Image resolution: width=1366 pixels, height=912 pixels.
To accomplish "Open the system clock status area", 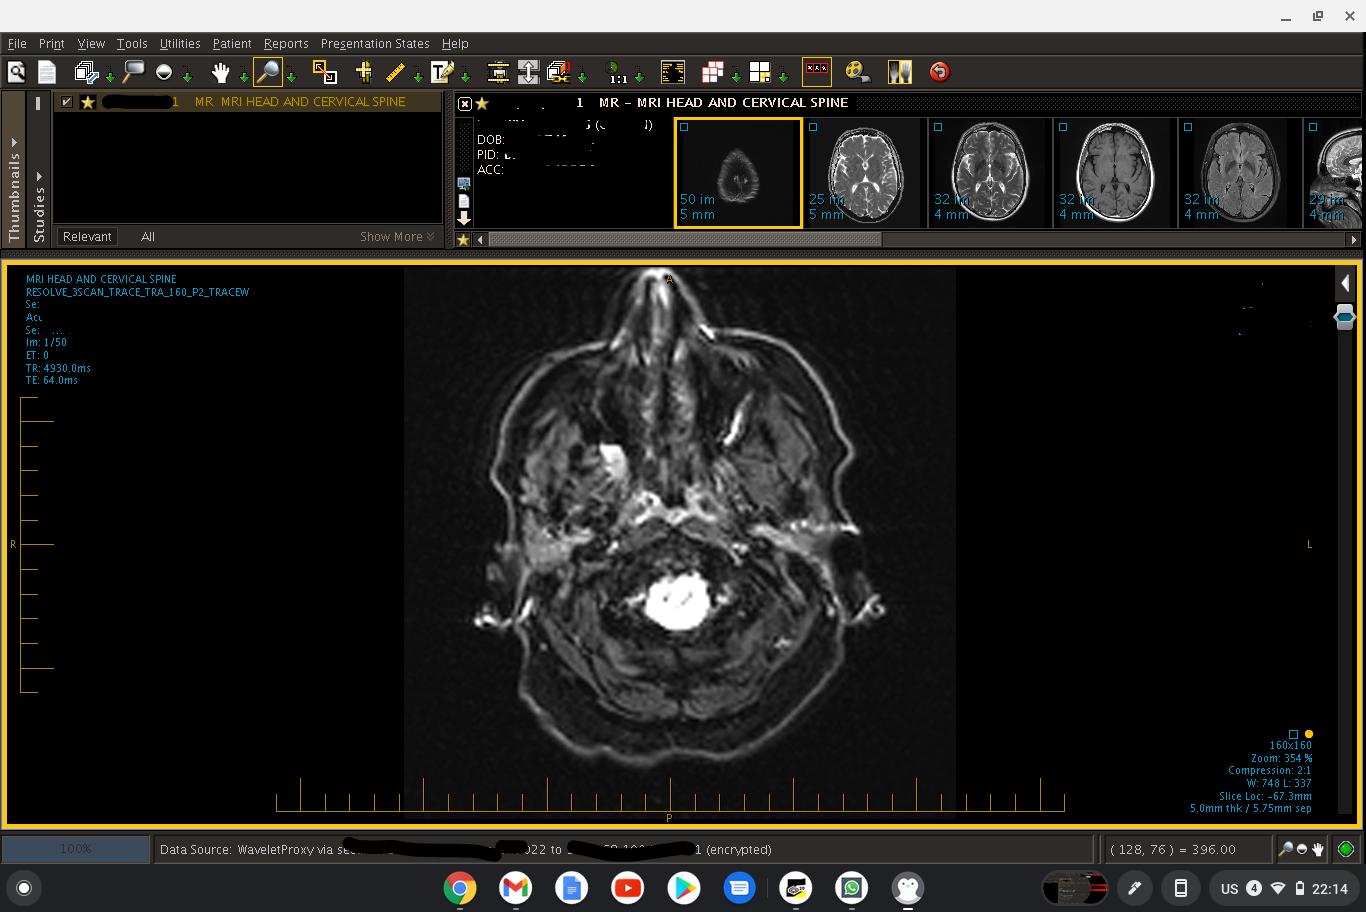I will pos(1284,888).
